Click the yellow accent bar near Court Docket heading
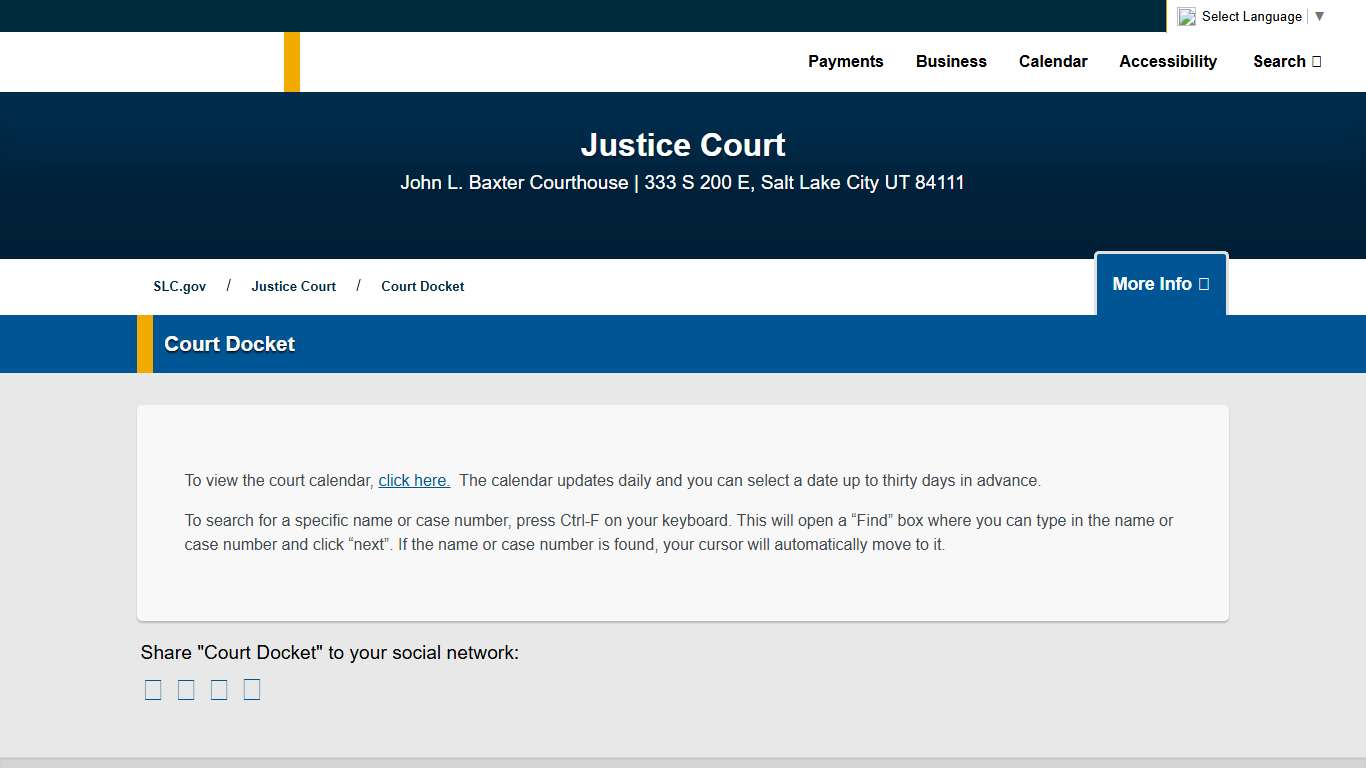Image resolution: width=1366 pixels, height=768 pixels. (x=145, y=343)
